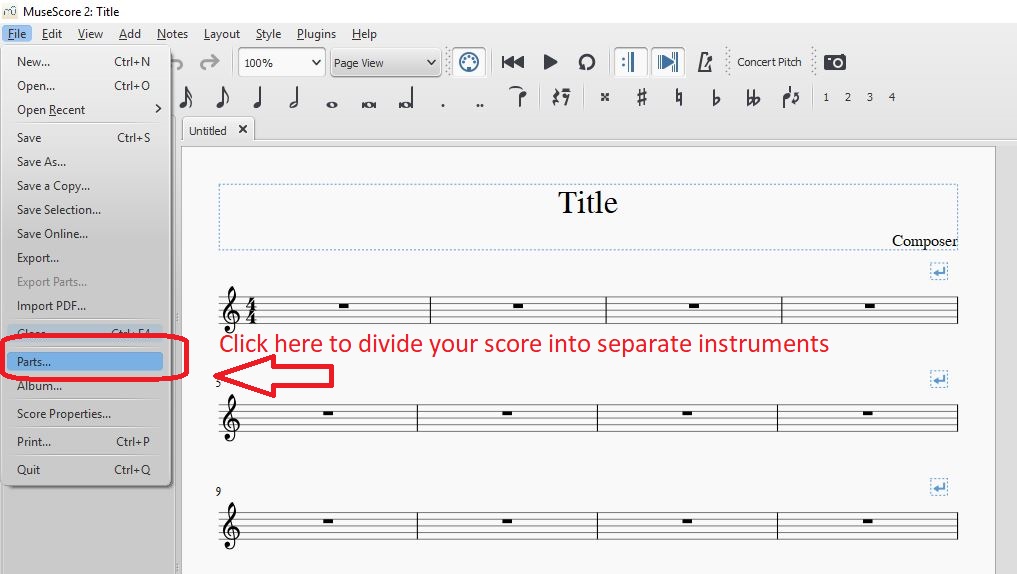Select the half note duration

[x=294, y=98]
